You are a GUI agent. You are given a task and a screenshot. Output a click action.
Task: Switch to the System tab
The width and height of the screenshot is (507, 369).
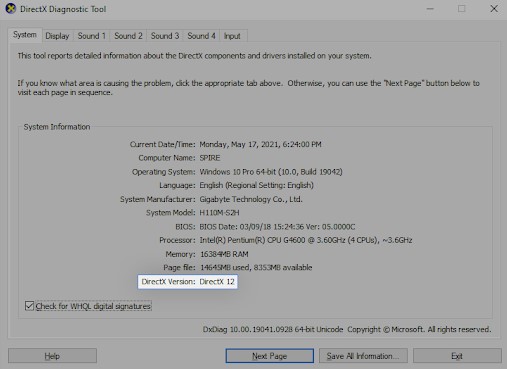[25, 35]
